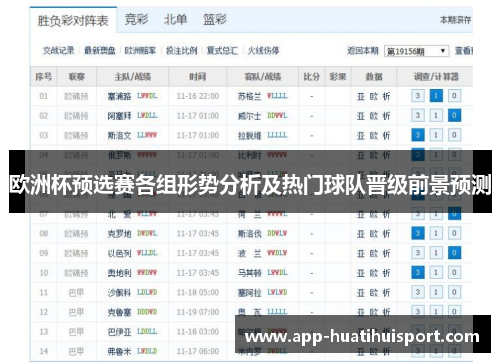Open the 胜负彩对阵表 tab

tap(73, 21)
